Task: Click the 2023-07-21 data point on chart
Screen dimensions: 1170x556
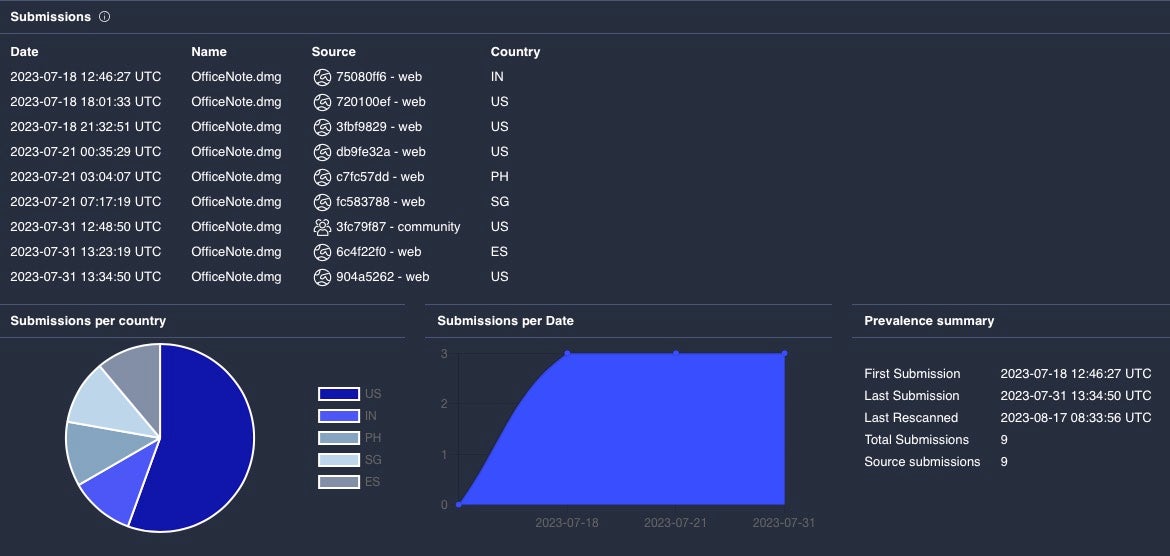Action: click(x=676, y=353)
